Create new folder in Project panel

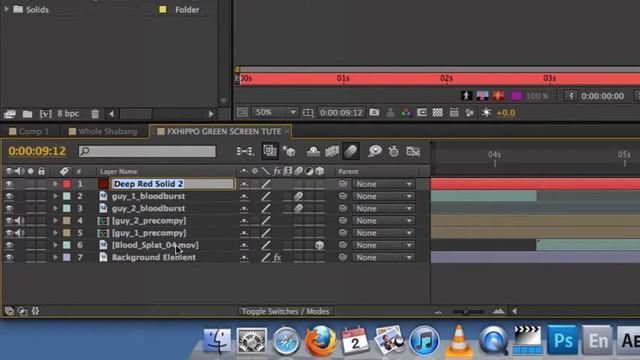click(27, 114)
